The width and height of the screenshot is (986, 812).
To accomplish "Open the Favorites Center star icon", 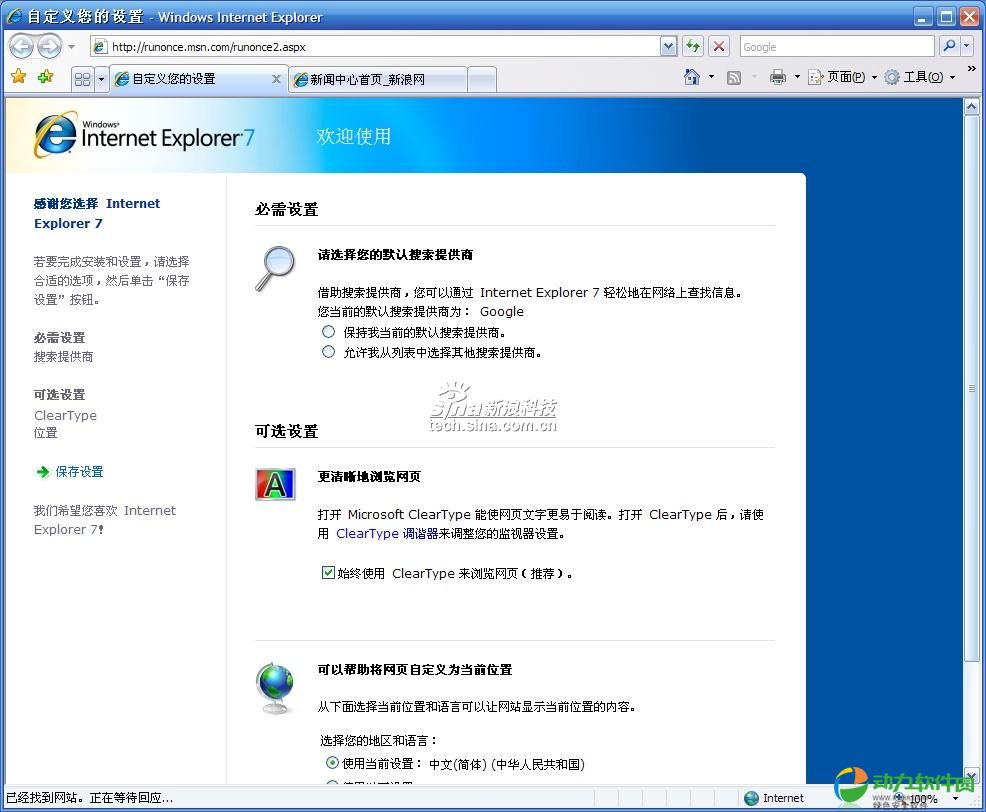I will pos(18,77).
